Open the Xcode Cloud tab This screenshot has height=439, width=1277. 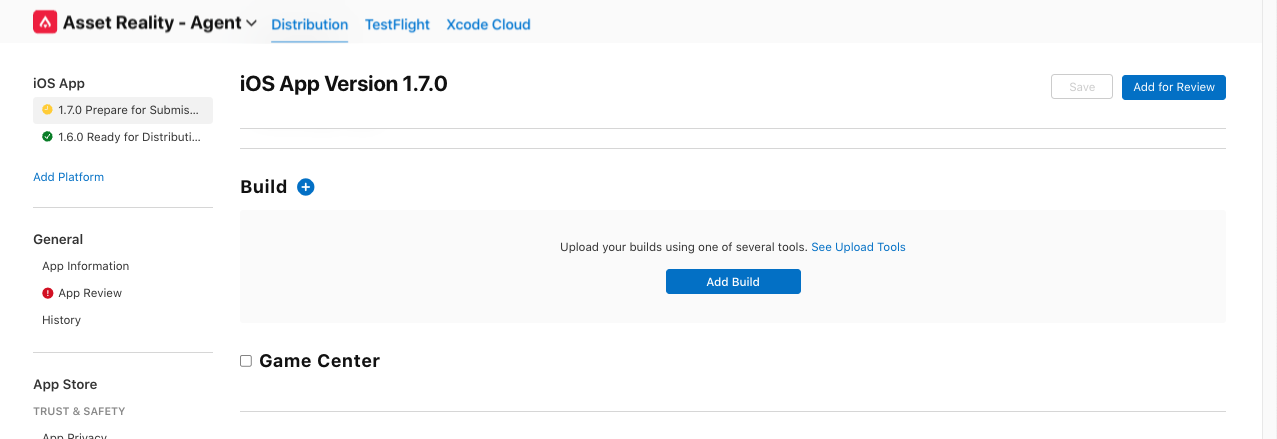pyautogui.click(x=488, y=25)
